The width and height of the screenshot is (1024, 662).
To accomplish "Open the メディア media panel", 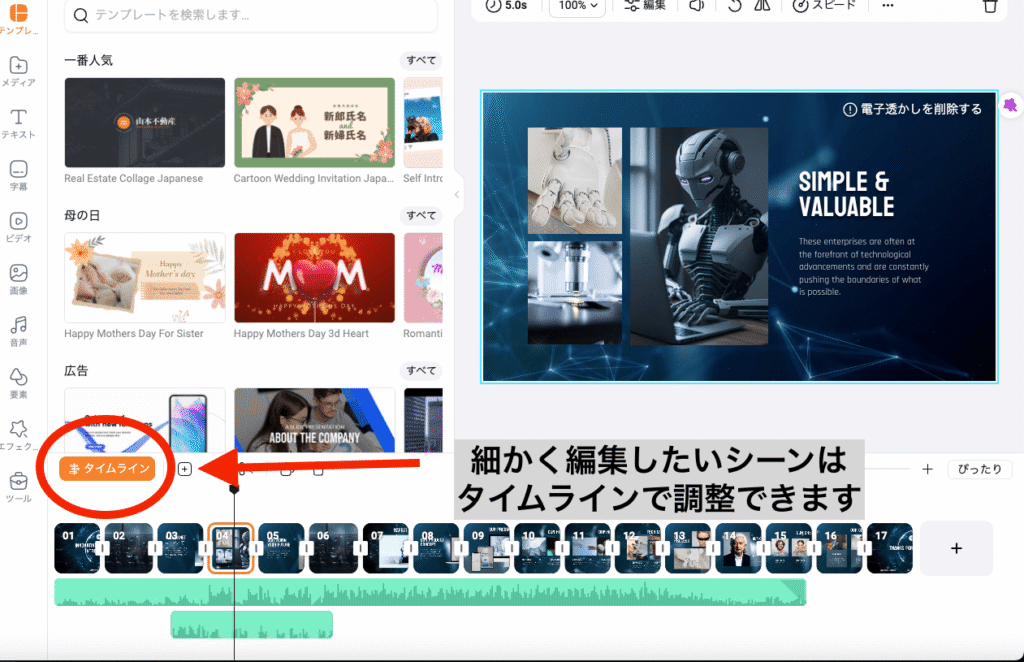I will coord(18,71).
